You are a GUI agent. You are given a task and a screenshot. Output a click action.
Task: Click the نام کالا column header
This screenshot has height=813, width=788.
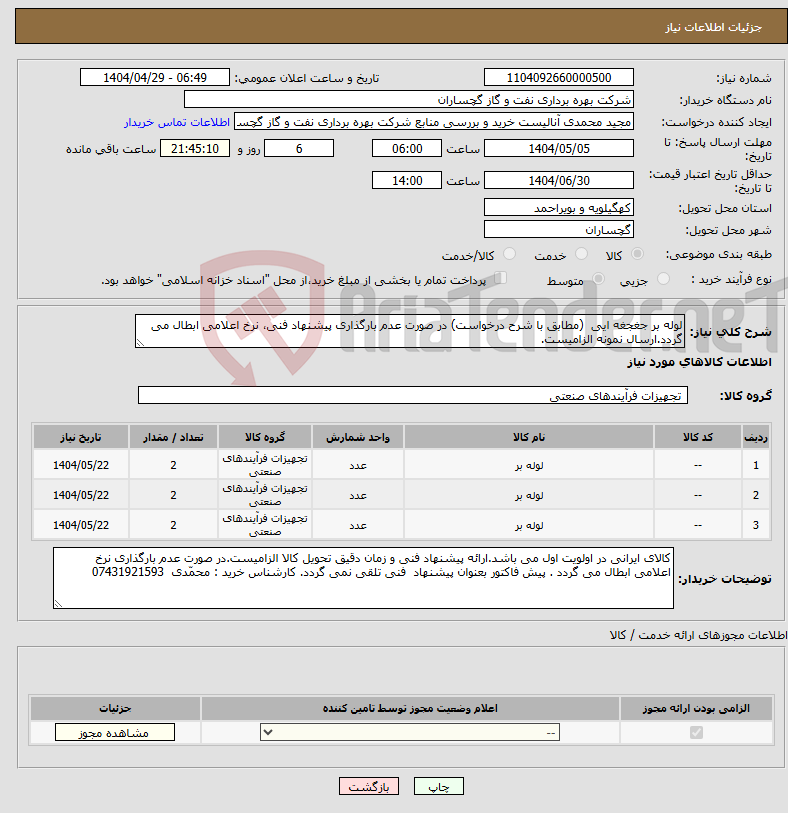click(529, 437)
